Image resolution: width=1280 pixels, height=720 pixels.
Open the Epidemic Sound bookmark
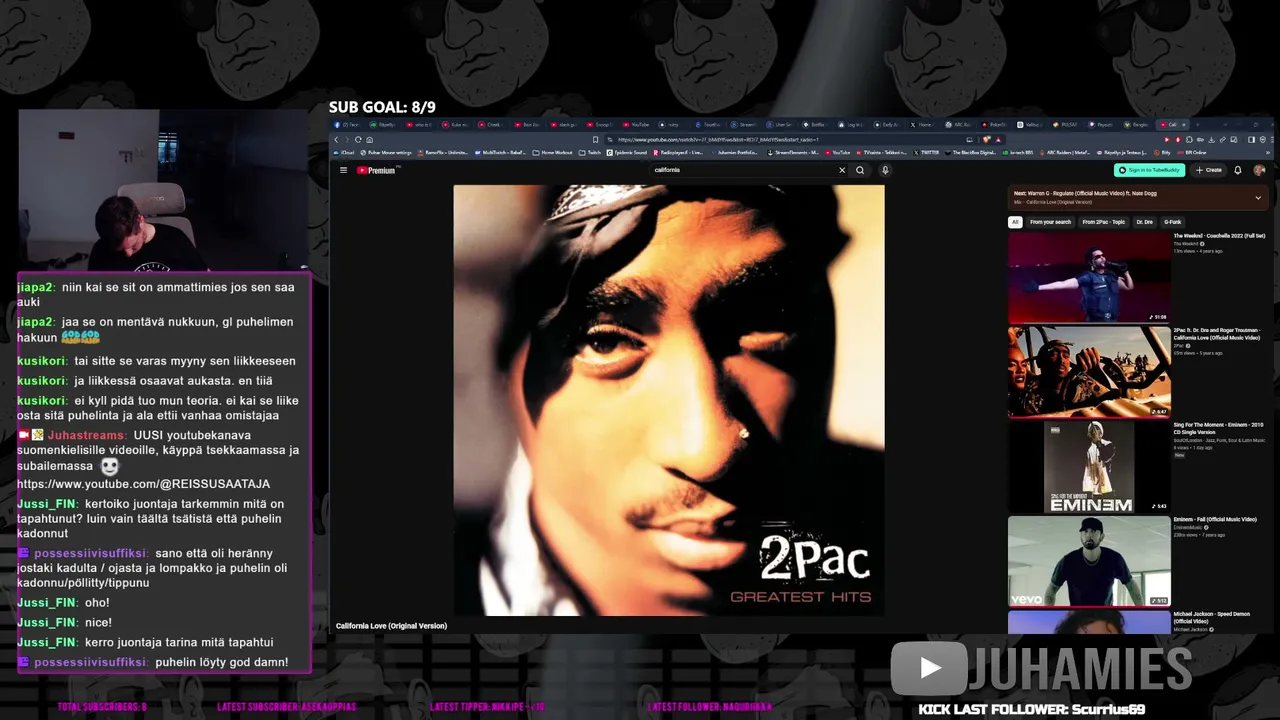click(626, 153)
